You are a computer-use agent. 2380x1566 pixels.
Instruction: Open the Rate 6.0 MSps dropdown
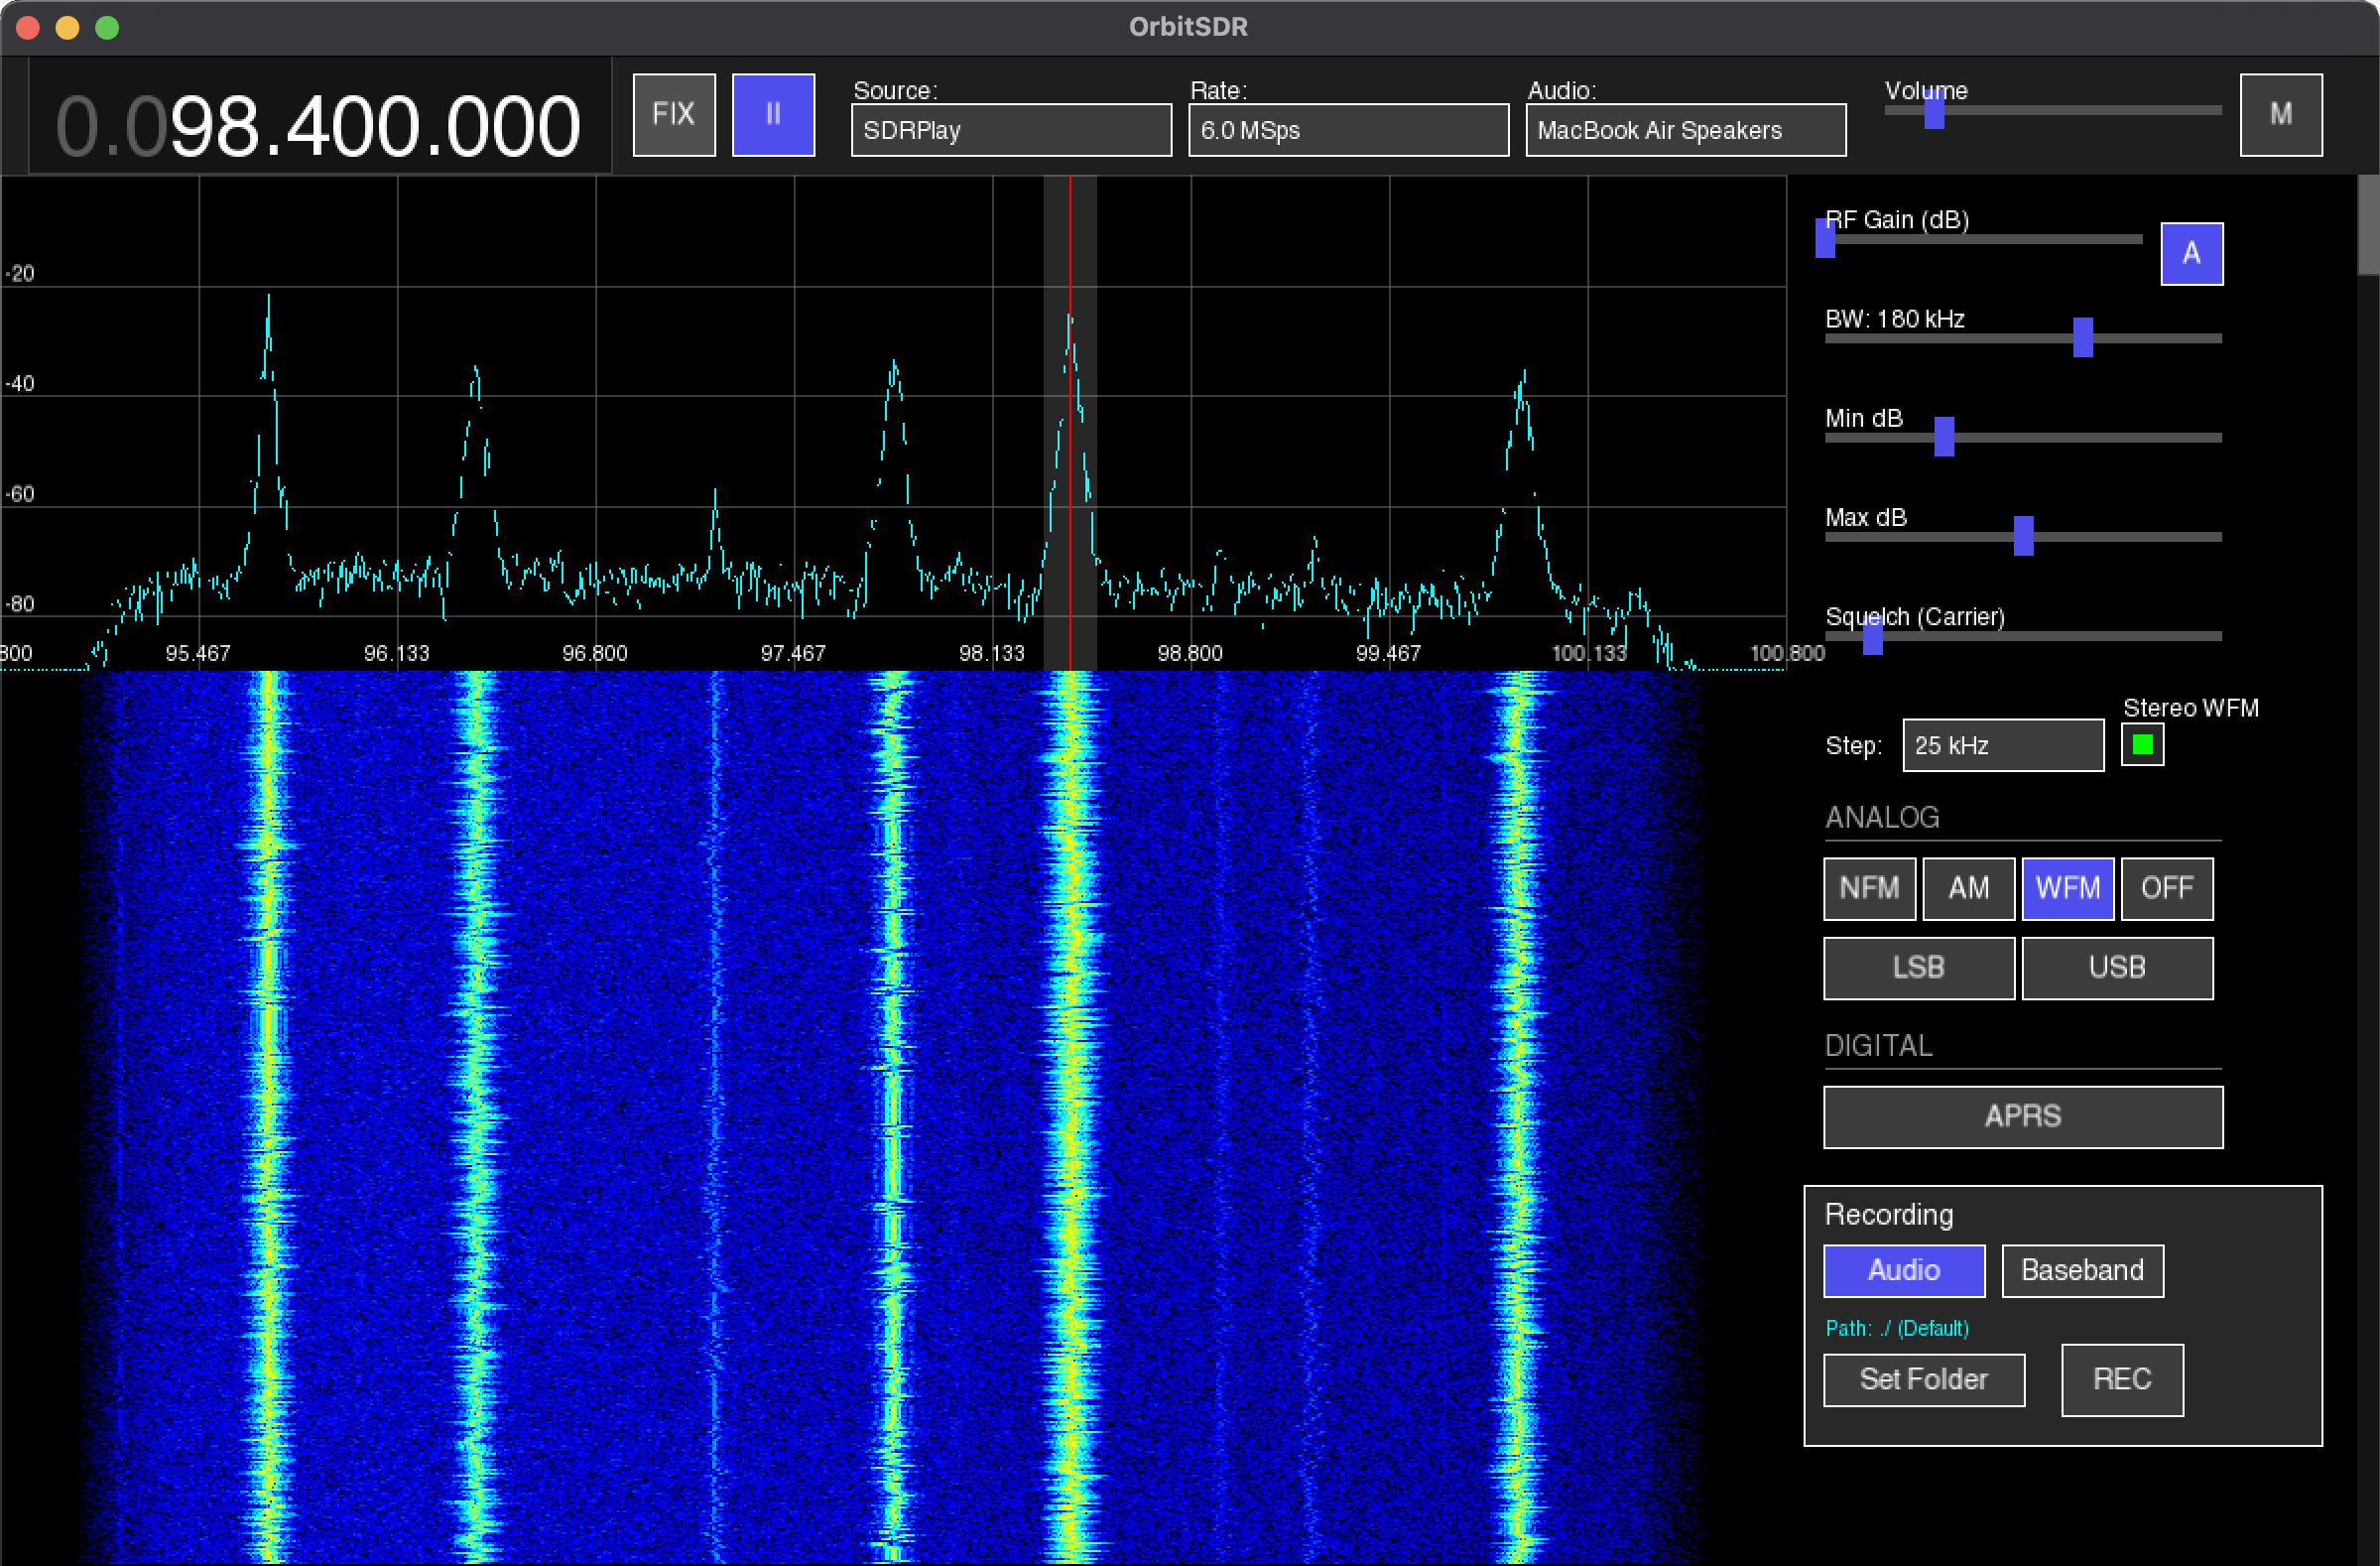click(x=1348, y=130)
